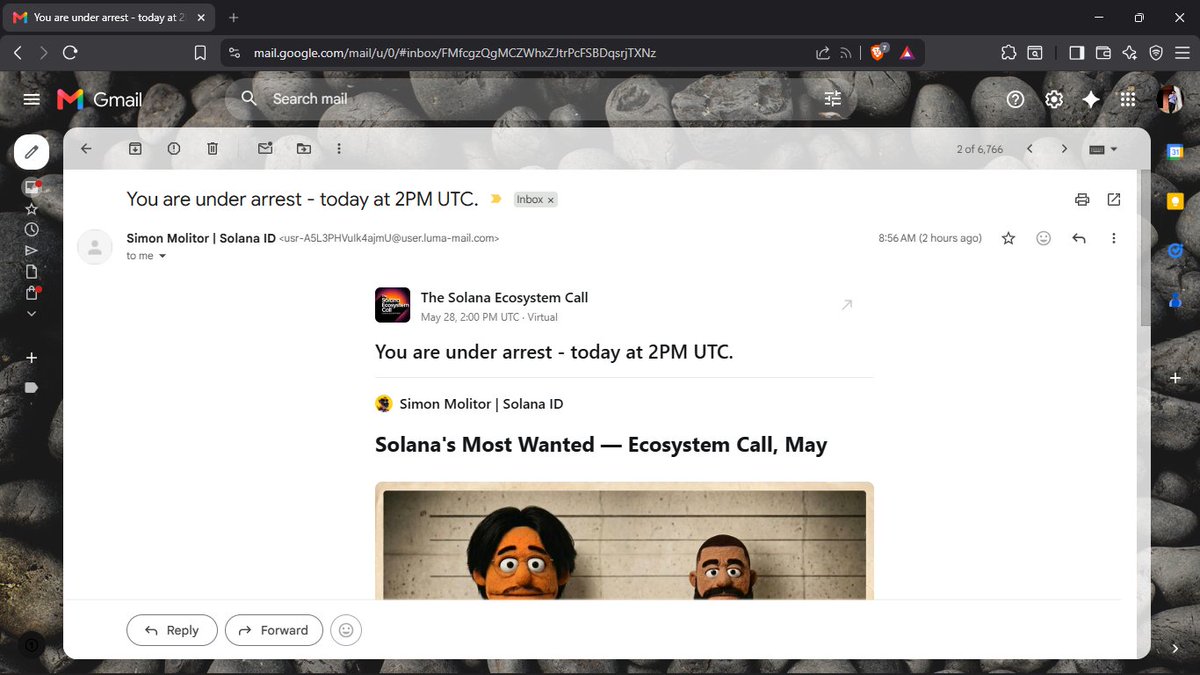The width and height of the screenshot is (1200, 675).
Task: Expand 'to me' recipient details
Action: click(x=162, y=256)
